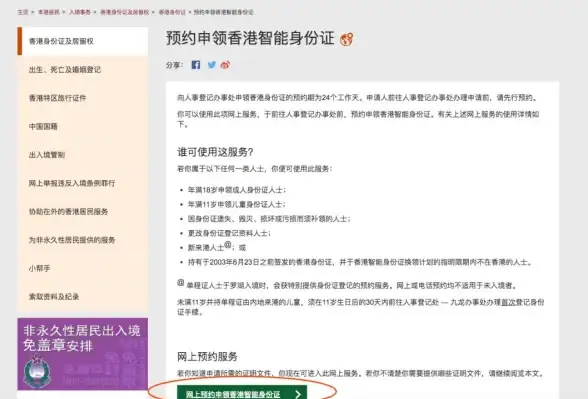
Task: Click bullet 年满18岁申领成人身份证人士
Action: tap(237, 190)
